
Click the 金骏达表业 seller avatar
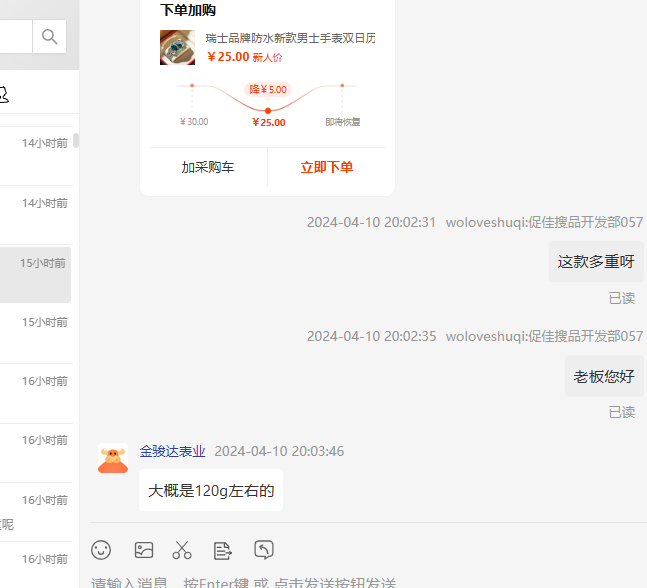coord(113,459)
